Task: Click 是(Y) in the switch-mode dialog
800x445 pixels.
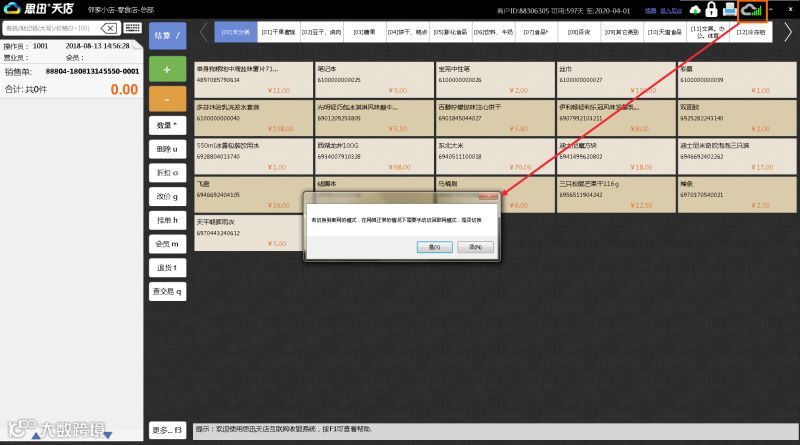Action: [x=435, y=247]
